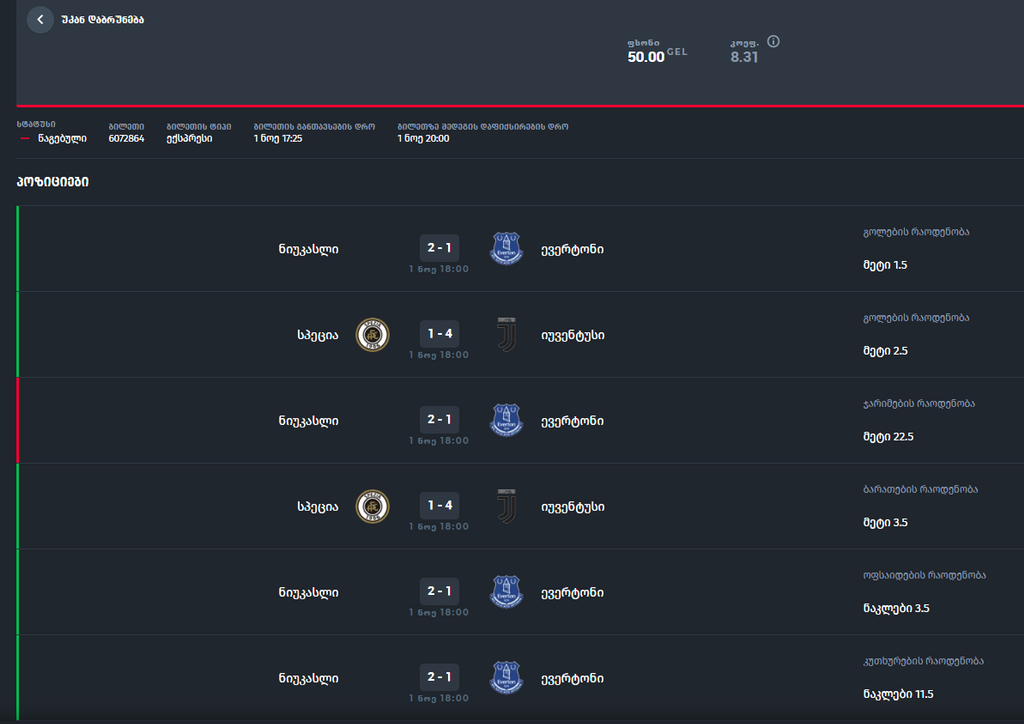Select the მეტი 1.5 goals bet
This screenshot has height=724, width=1024.
coord(885,265)
